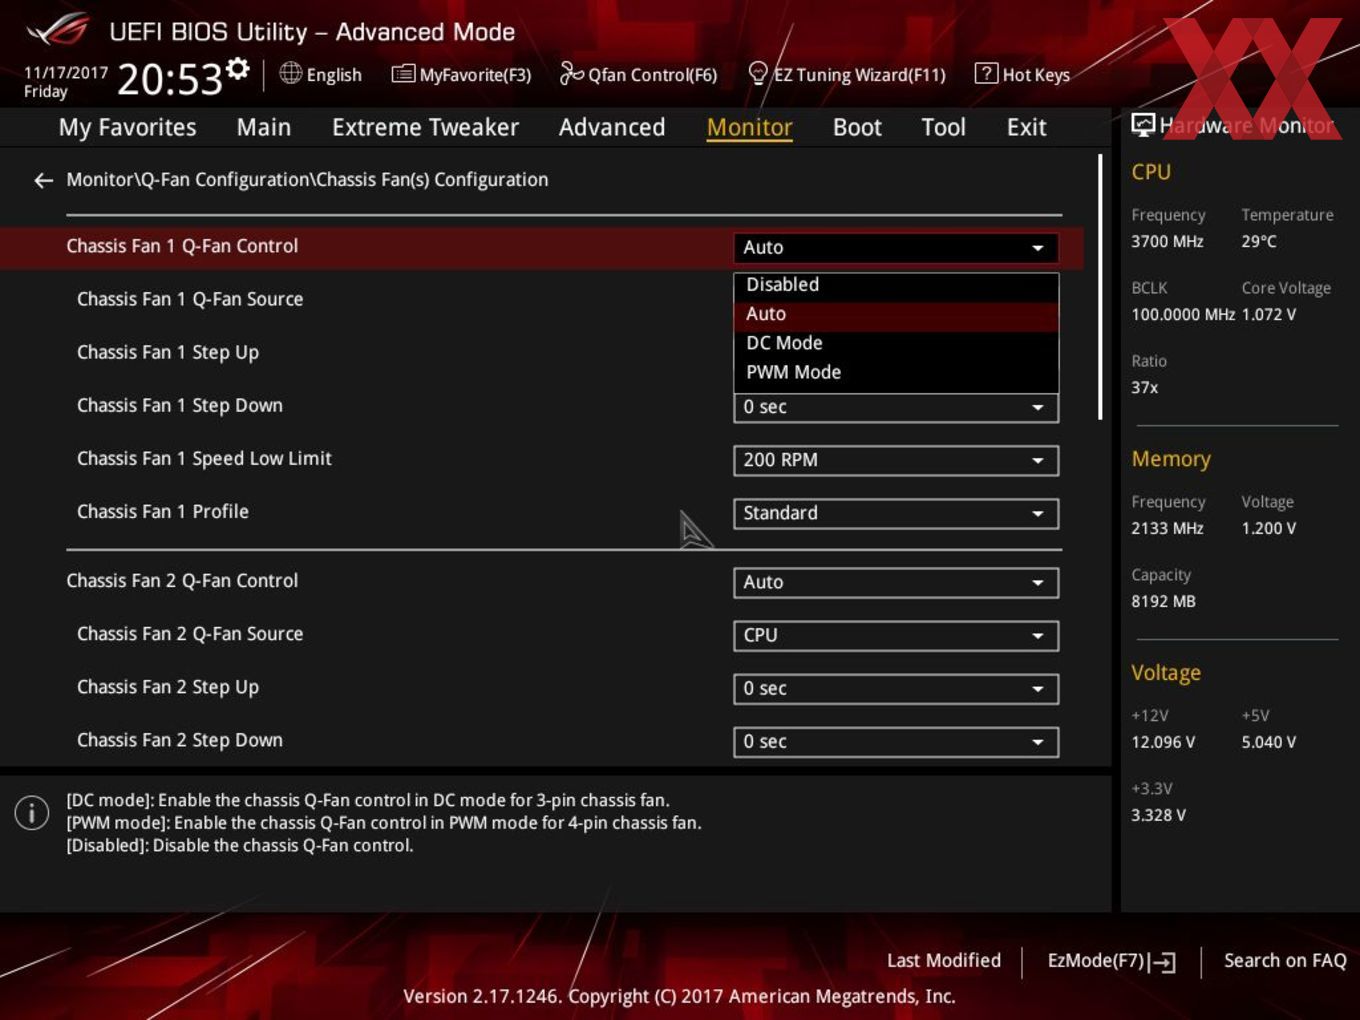Click the globe icon for language
Viewport: 1360px width, 1020px height.
pyautogui.click(x=290, y=73)
